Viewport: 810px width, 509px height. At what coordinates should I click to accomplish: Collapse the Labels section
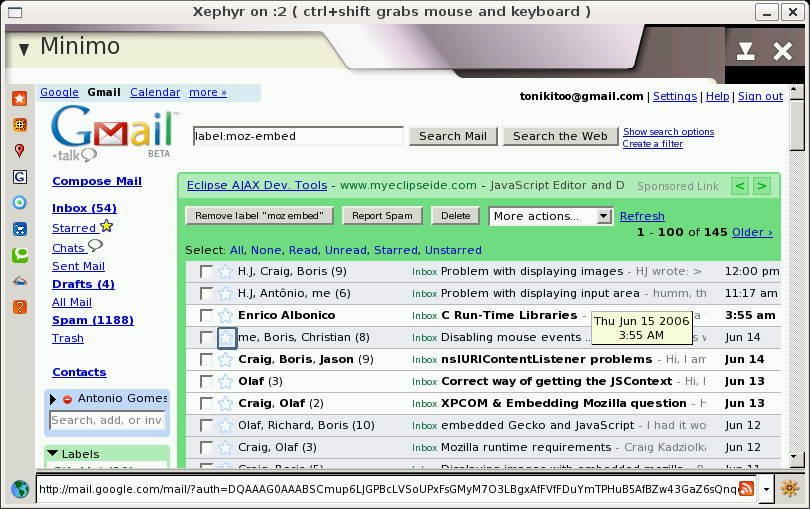[53, 453]
